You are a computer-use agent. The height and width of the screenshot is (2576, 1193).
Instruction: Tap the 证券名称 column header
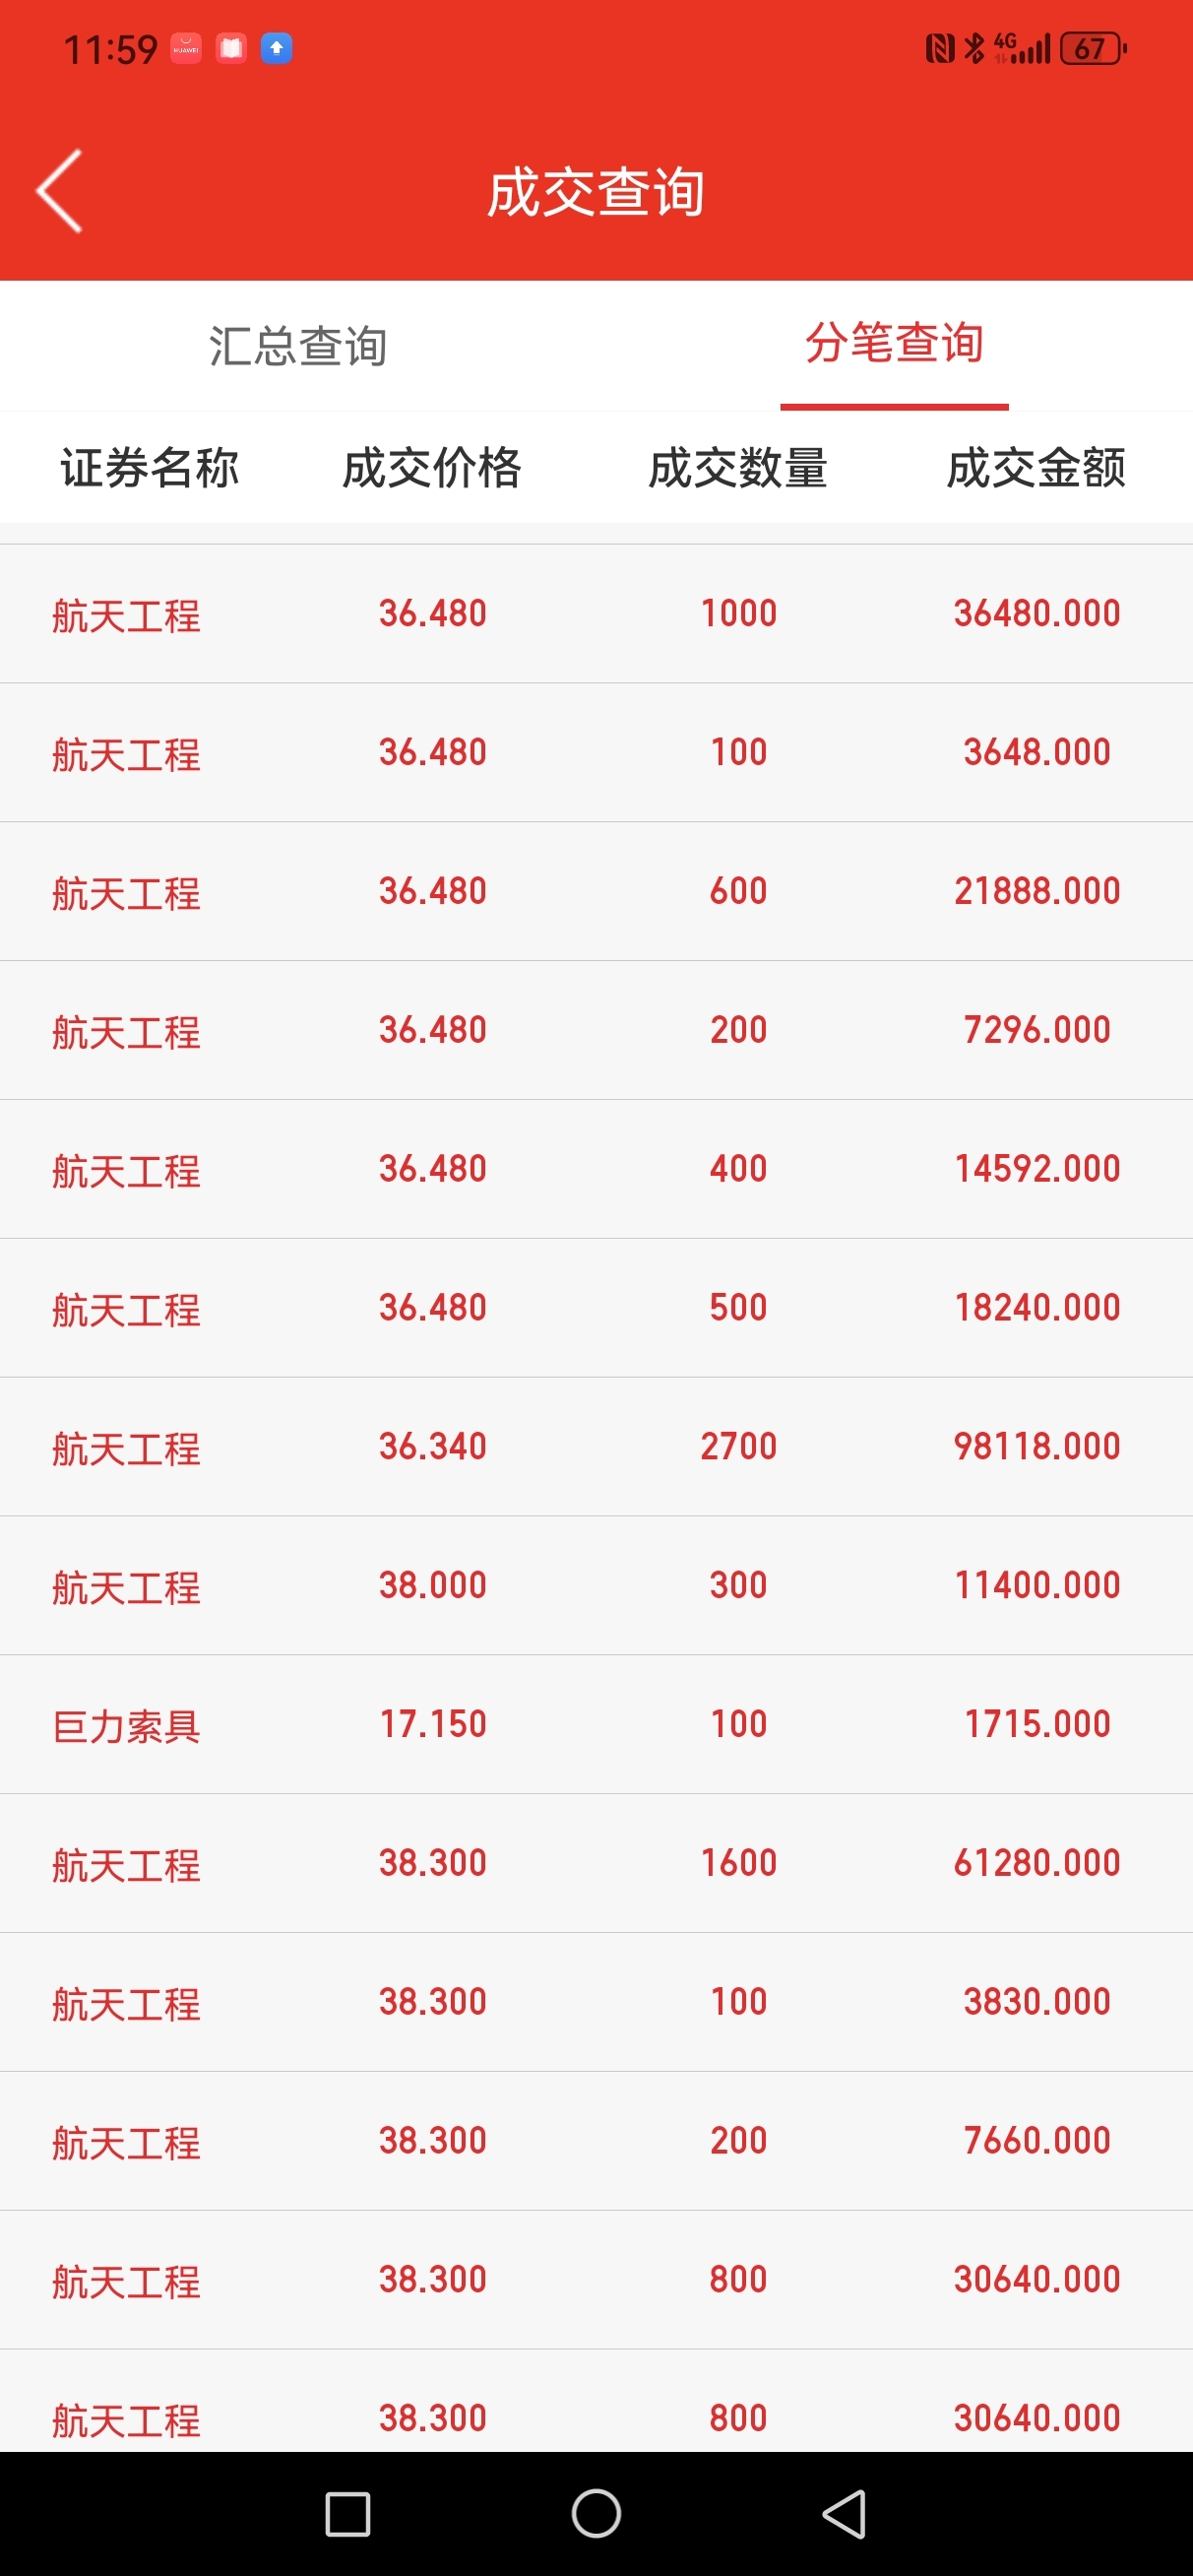(x=150, y=468)
